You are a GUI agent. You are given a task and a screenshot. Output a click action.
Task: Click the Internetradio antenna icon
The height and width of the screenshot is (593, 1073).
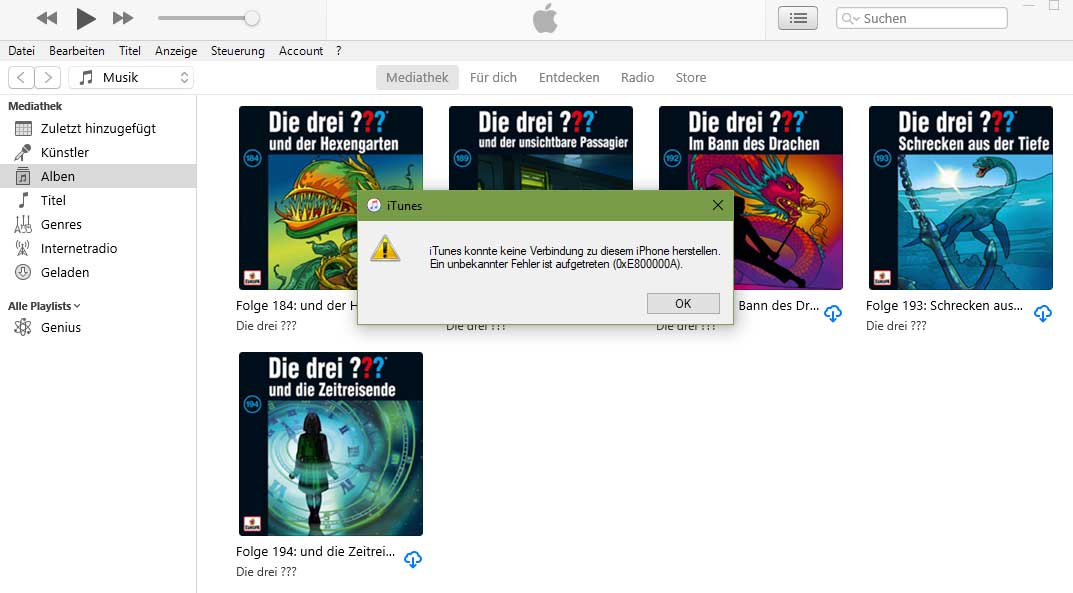tap(23, 248)
